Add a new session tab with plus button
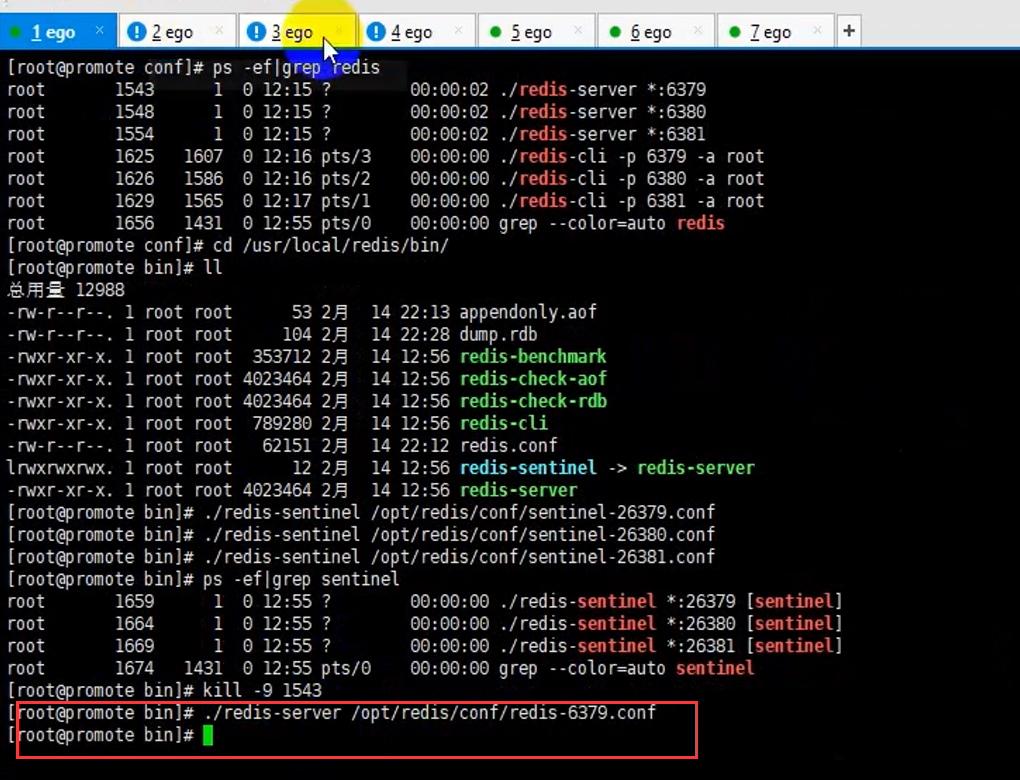1020x780 pixels. tap(849, 31)
